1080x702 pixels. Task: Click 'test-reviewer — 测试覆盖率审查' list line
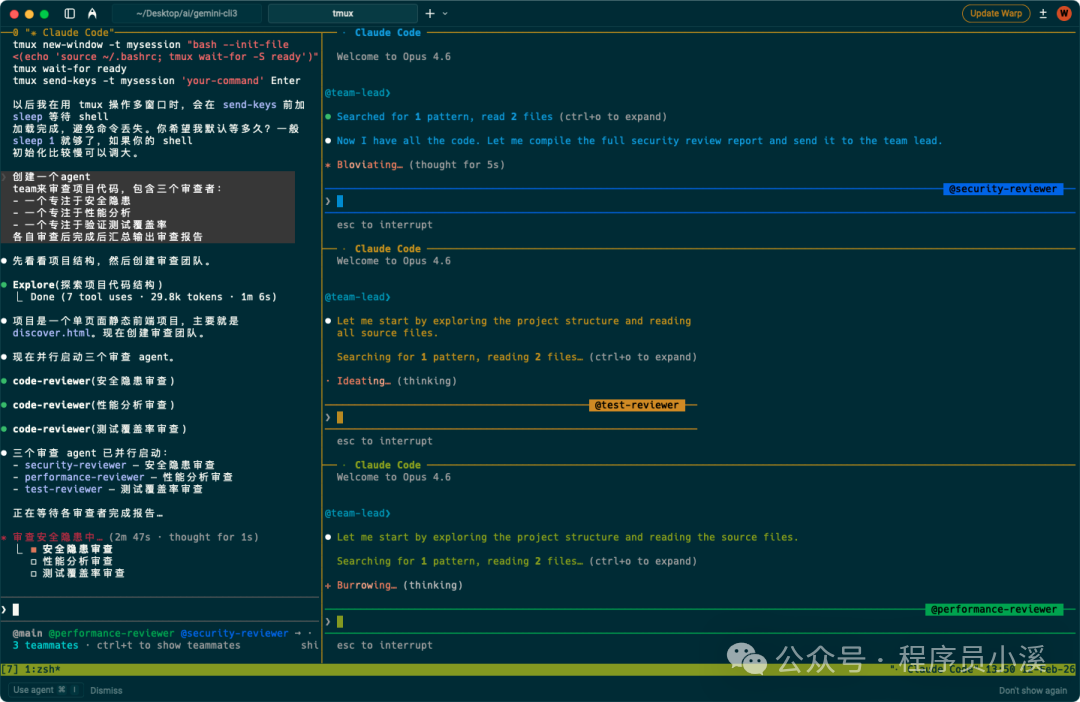tap(114, 489)
